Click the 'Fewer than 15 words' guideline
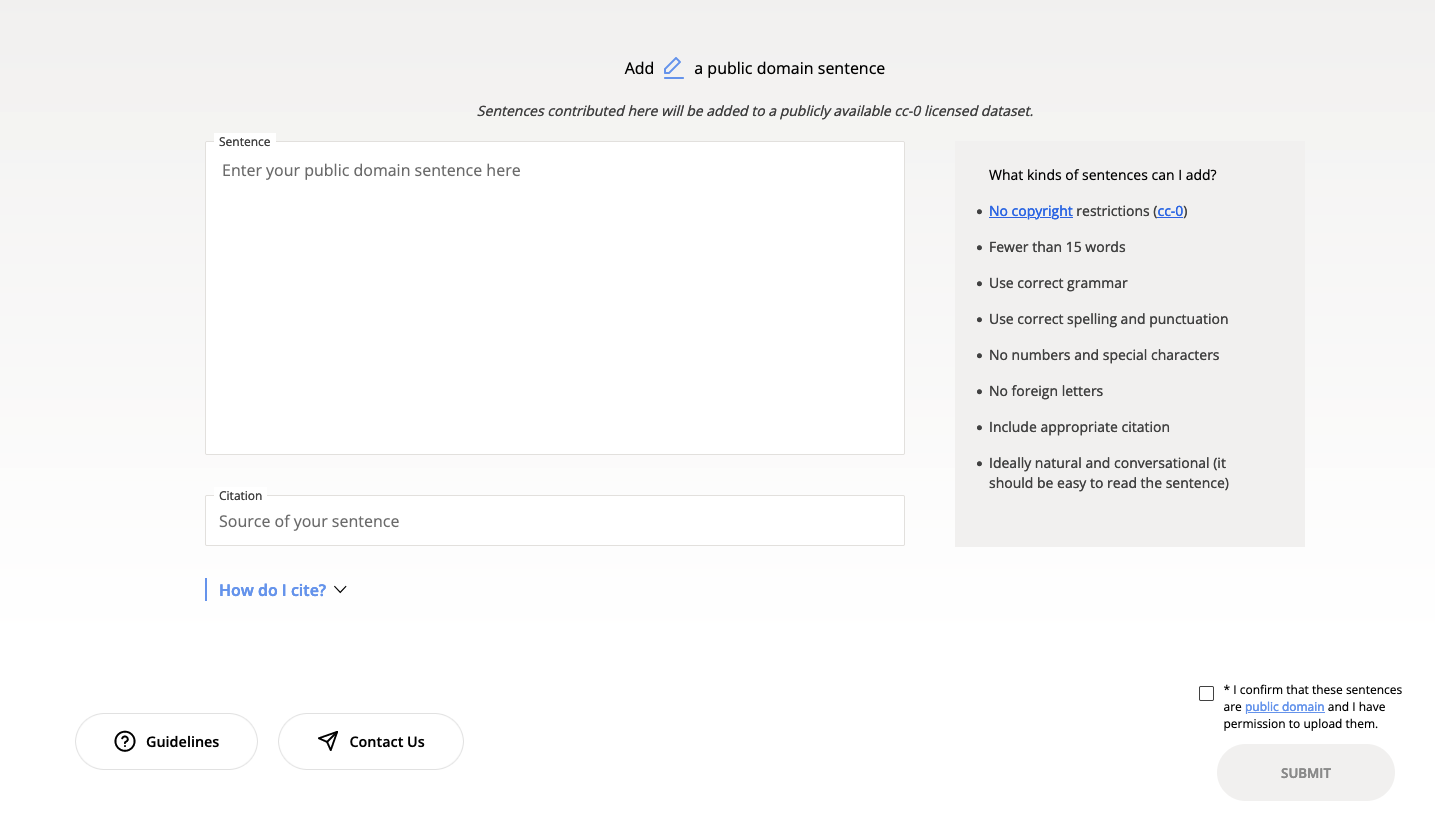The height and width of the screenshot is (835, 1435). [1057, 247]
